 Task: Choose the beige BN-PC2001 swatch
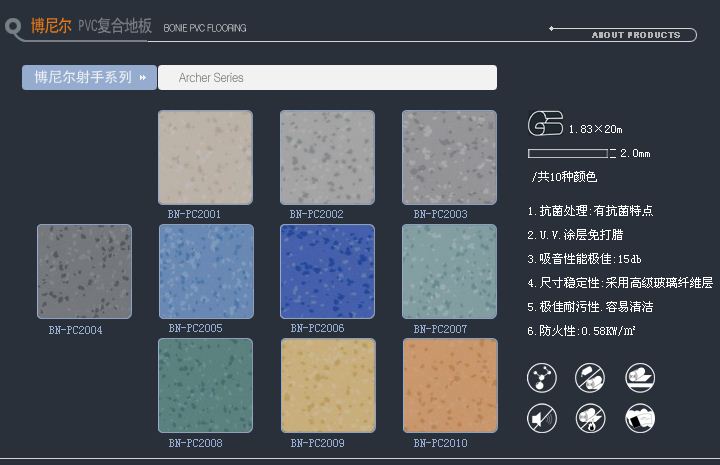pos(205,157)
